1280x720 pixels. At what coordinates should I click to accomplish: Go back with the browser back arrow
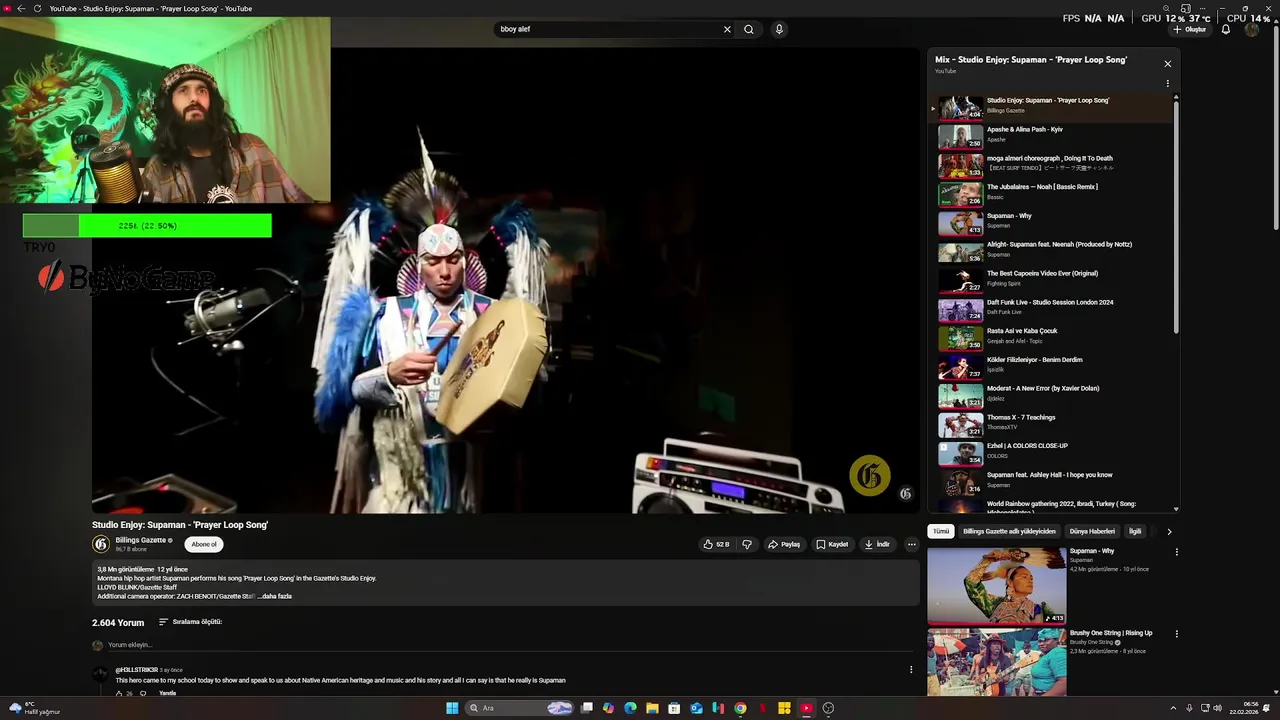pos(21,9)
